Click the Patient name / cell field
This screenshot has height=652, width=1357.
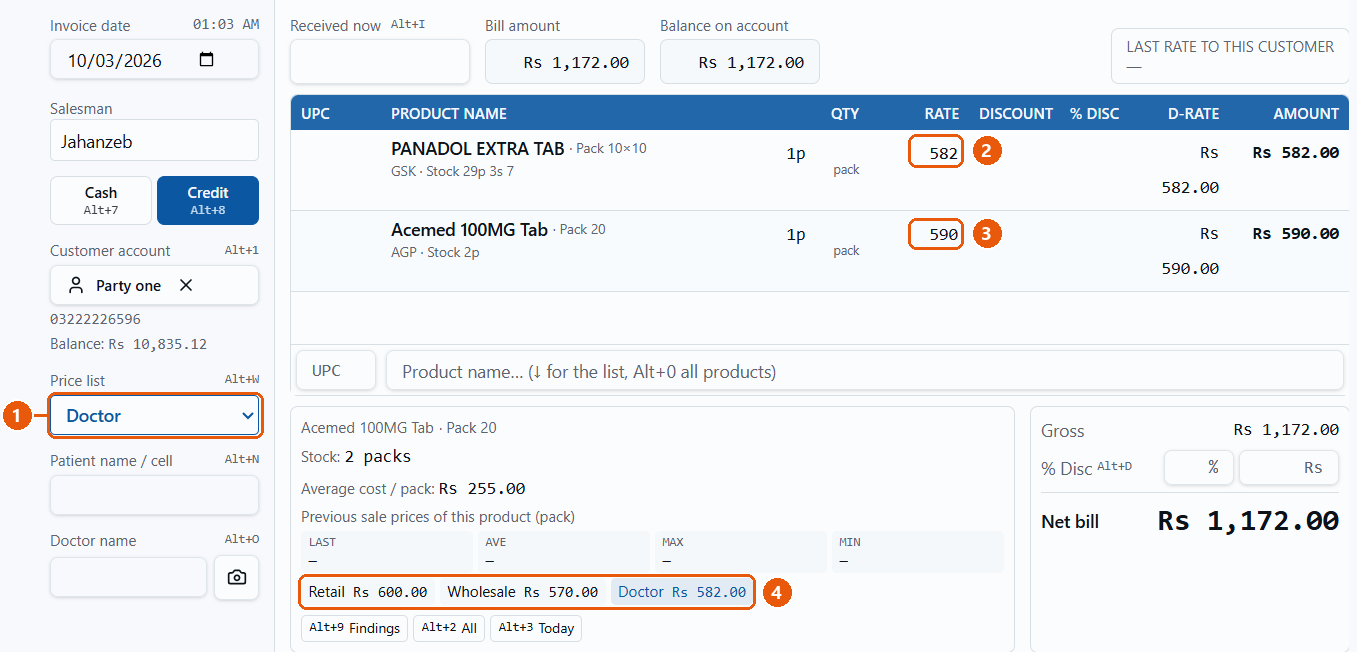click(x=155, y=495)
